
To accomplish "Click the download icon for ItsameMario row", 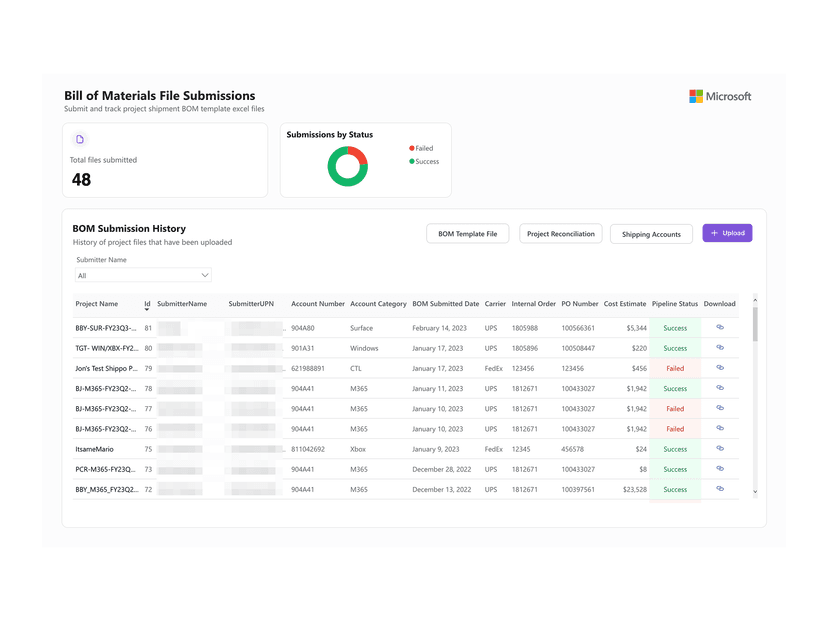I will [718, 448].
